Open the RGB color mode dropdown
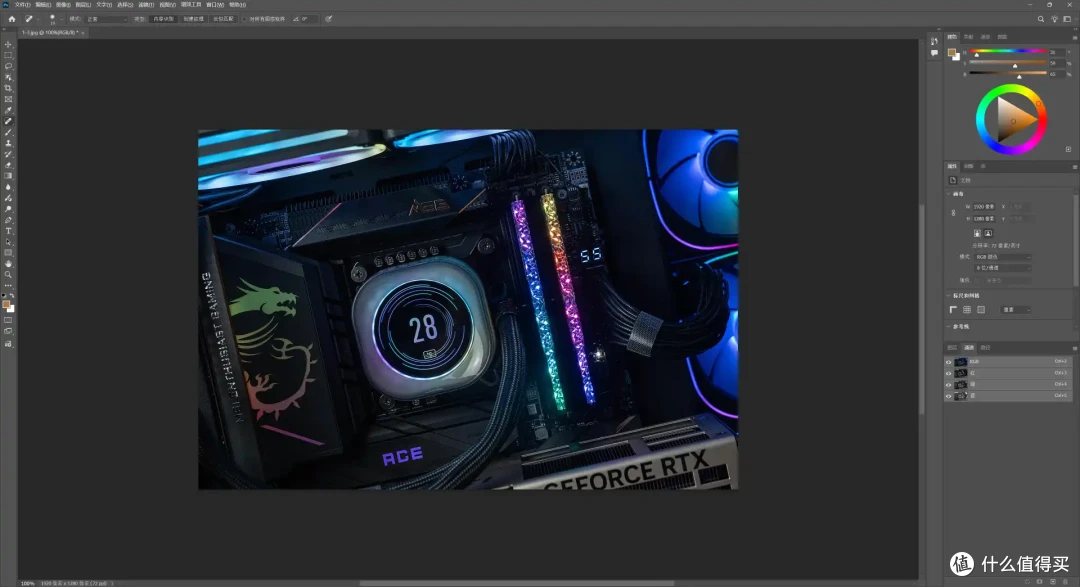1080x587 pixels. click(x=1003, y=257)
